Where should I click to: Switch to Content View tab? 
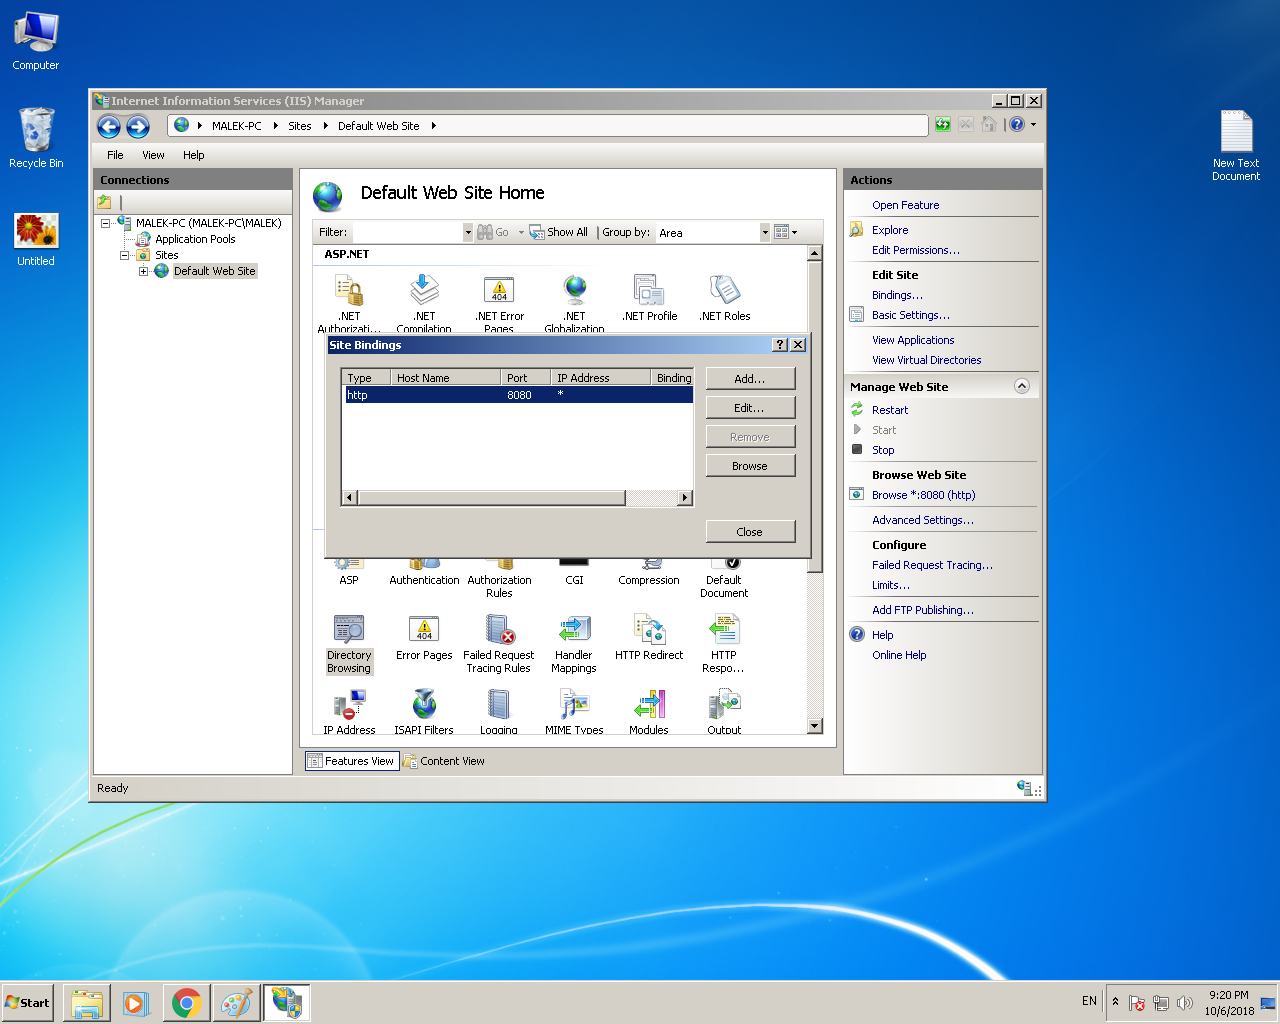(x=443, y=761)
